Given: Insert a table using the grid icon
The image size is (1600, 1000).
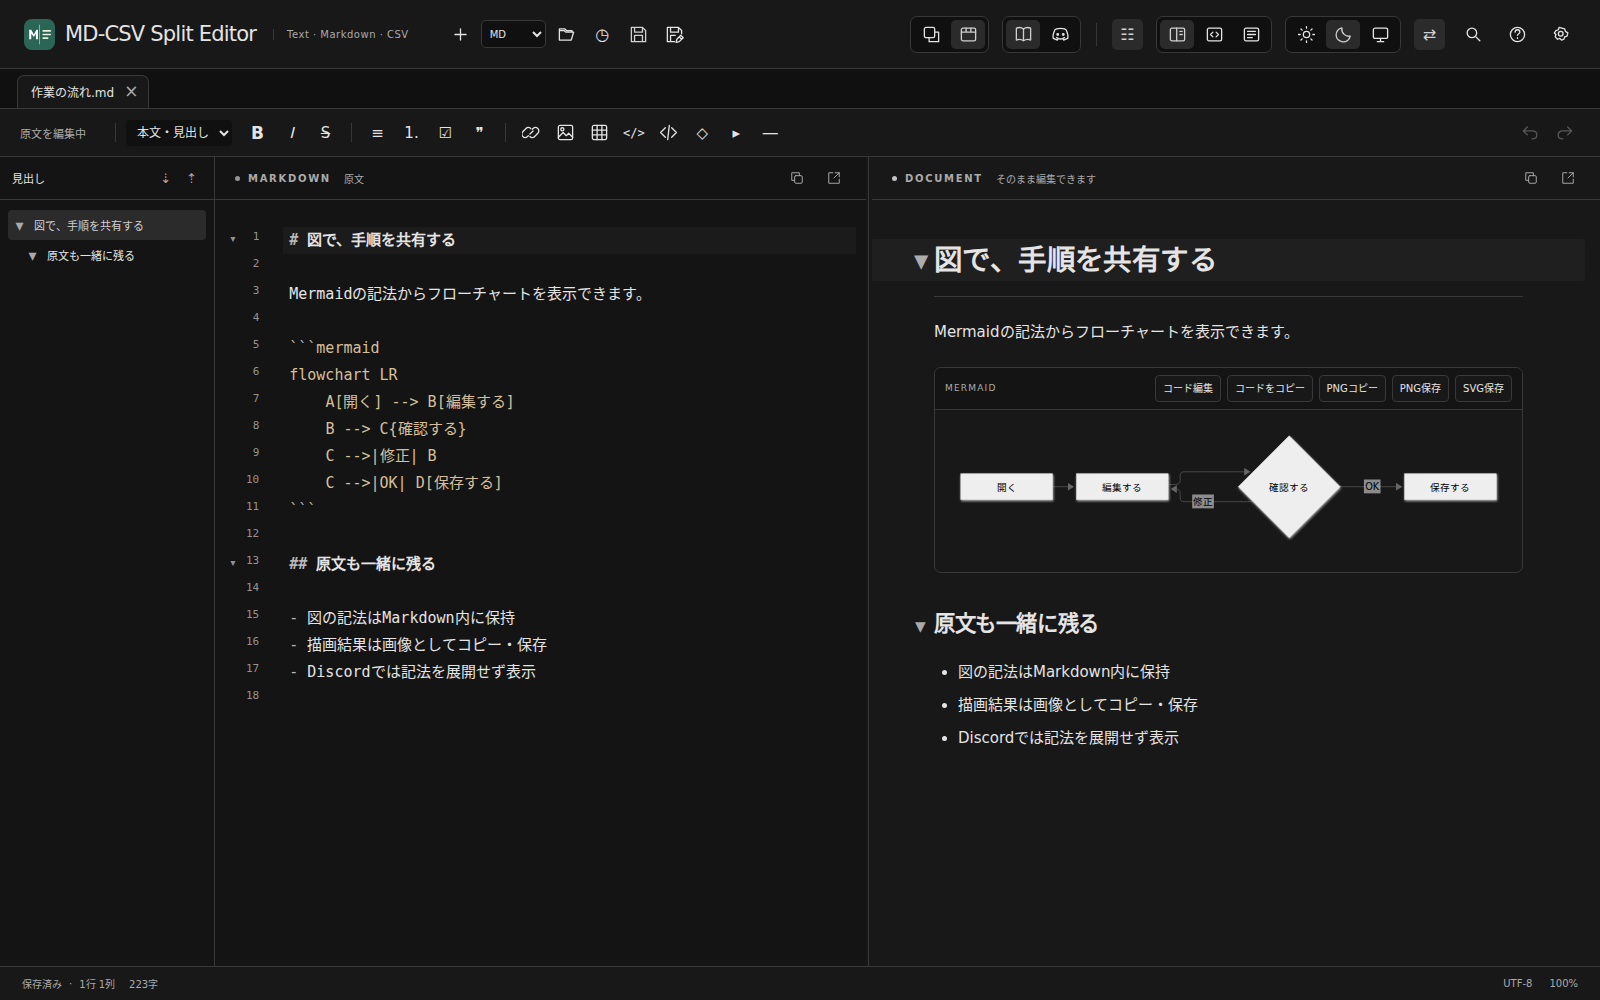Looking at the screenshot, I should click(599, 133).
